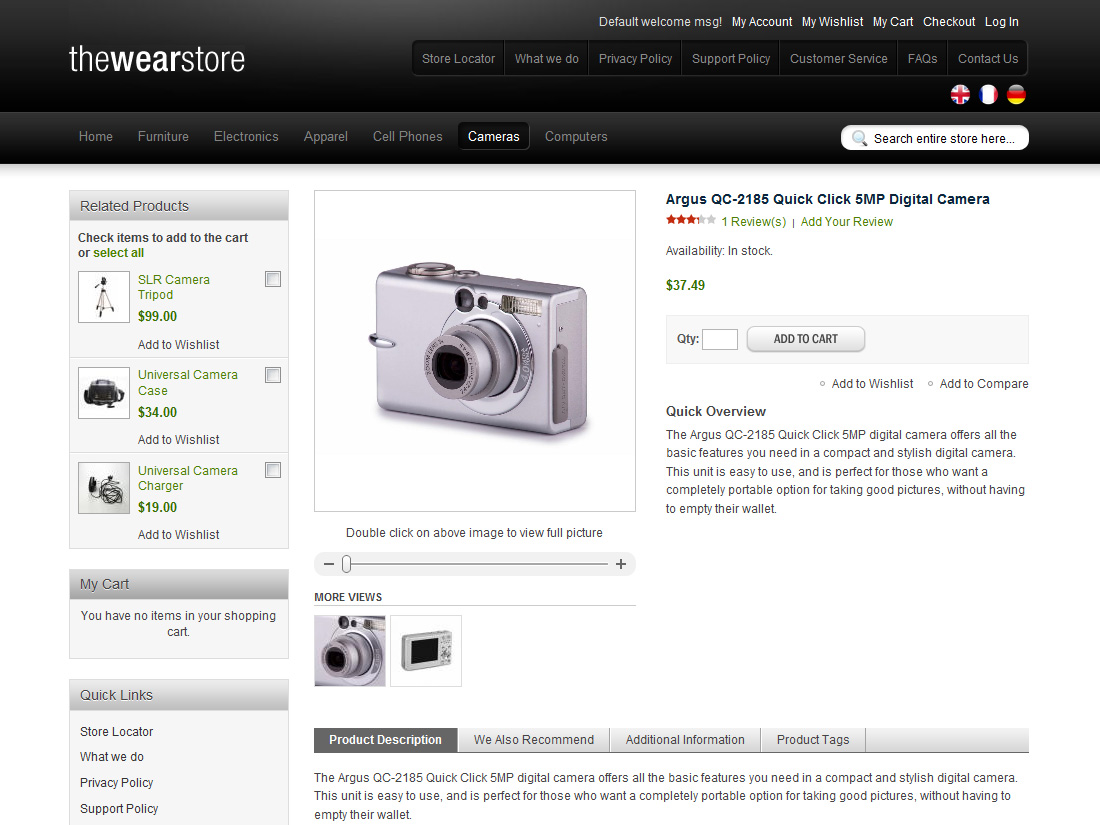This screenshot has height=825, width=1100.
Task: Check the Universal Camera Case checkbox
Action: [273, 375]
